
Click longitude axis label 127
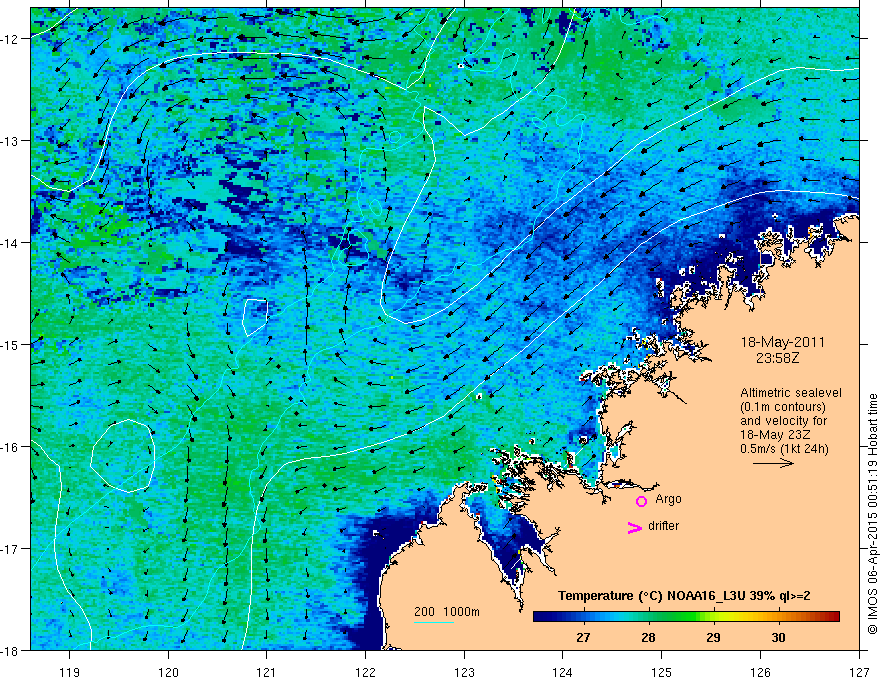859,672
